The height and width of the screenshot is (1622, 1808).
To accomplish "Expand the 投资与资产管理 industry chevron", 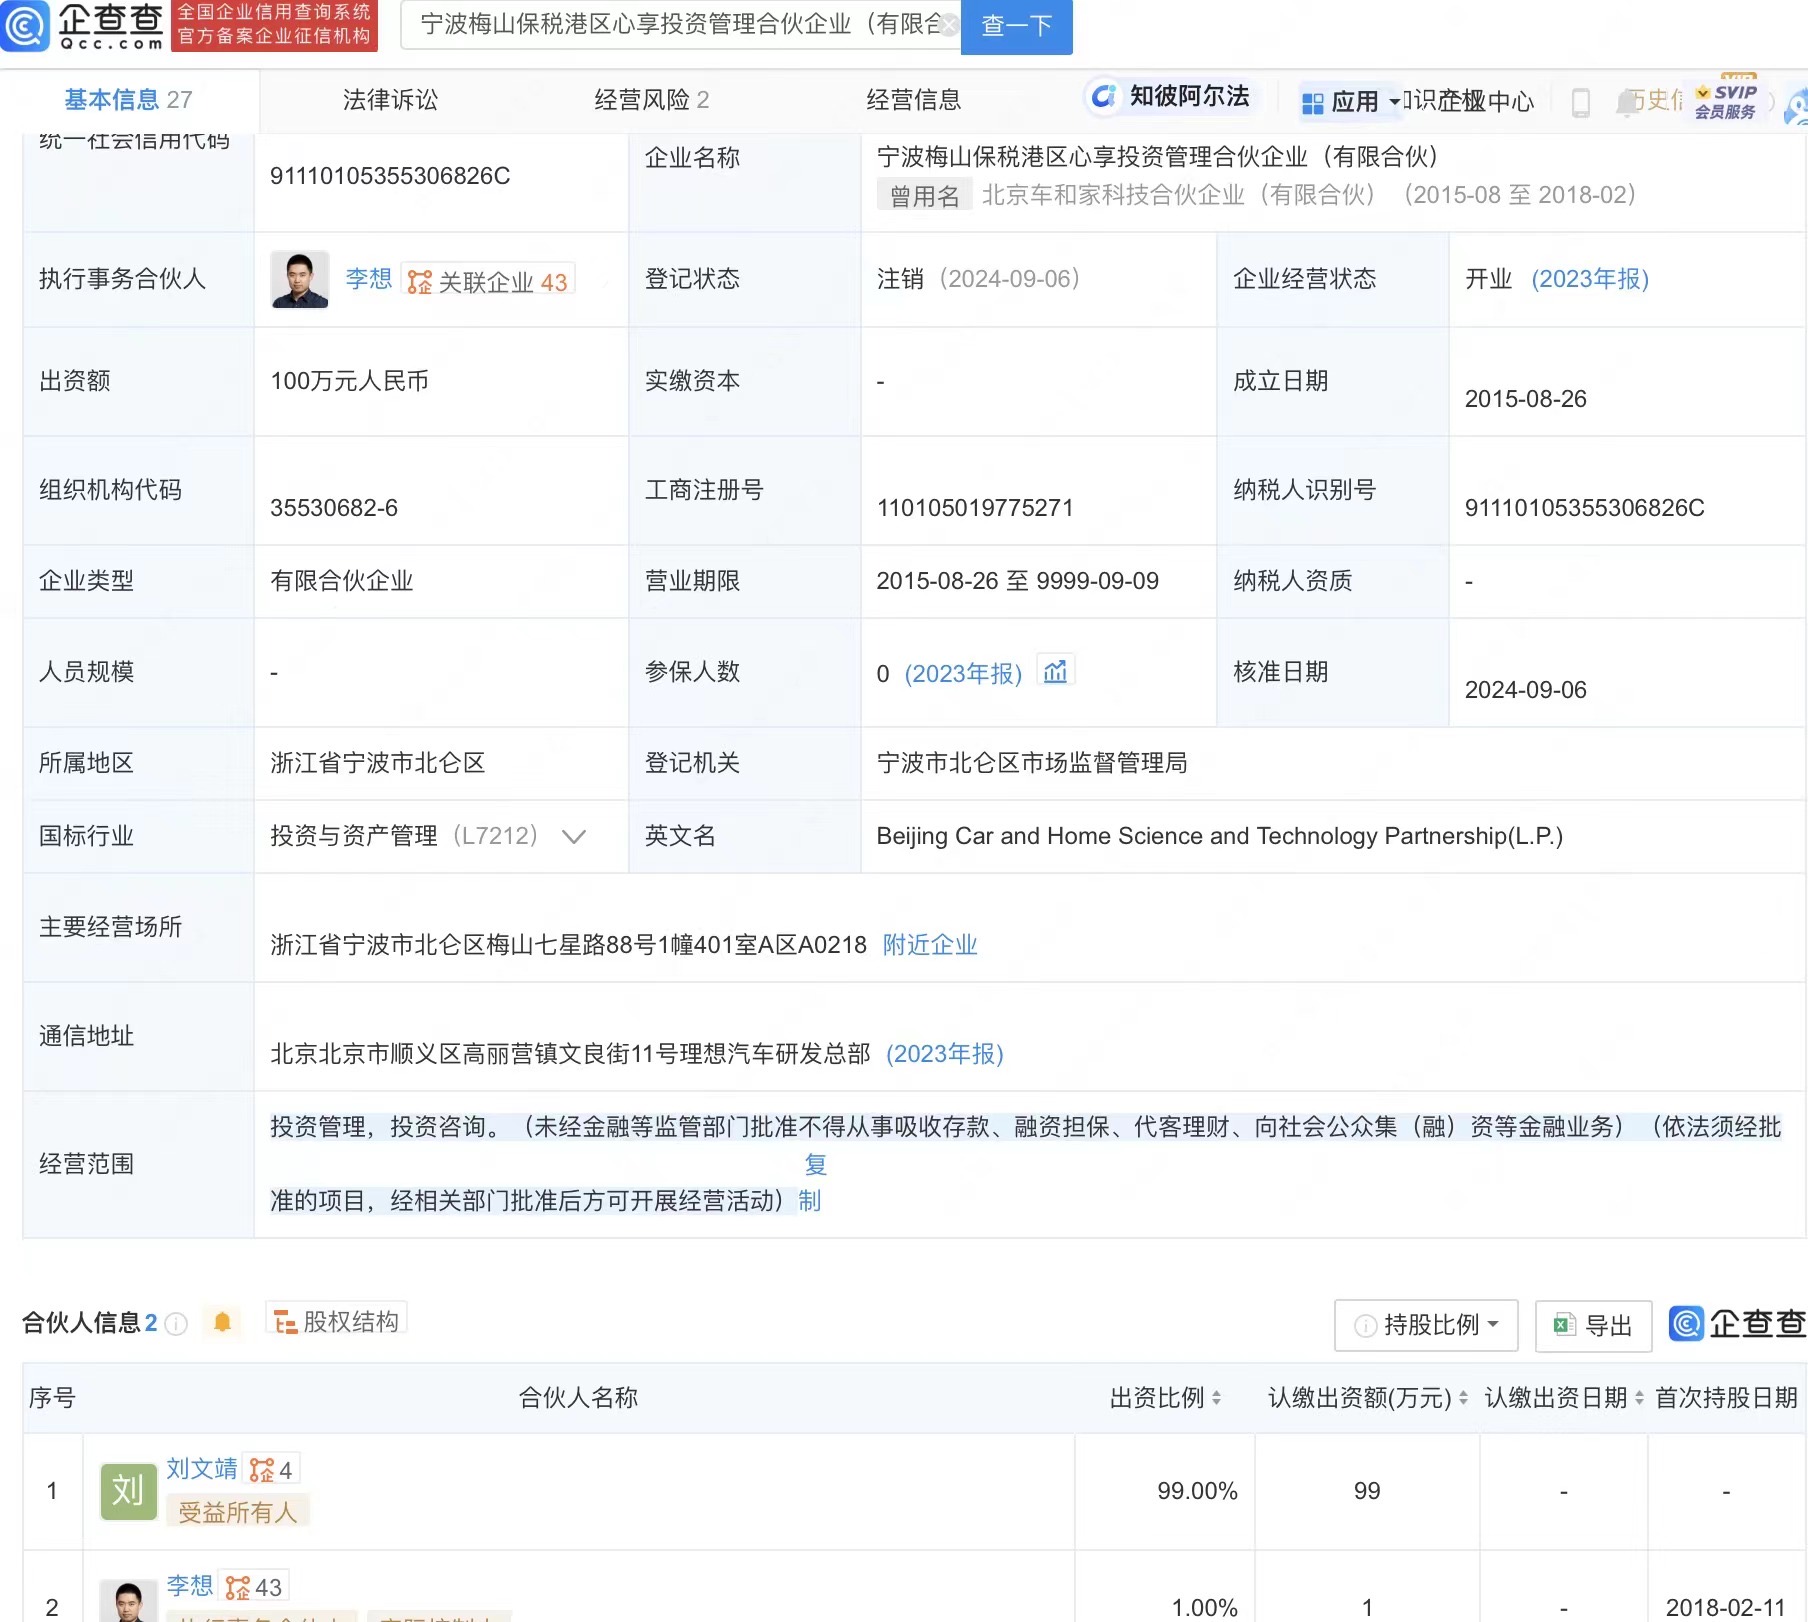I will point(573,836).
